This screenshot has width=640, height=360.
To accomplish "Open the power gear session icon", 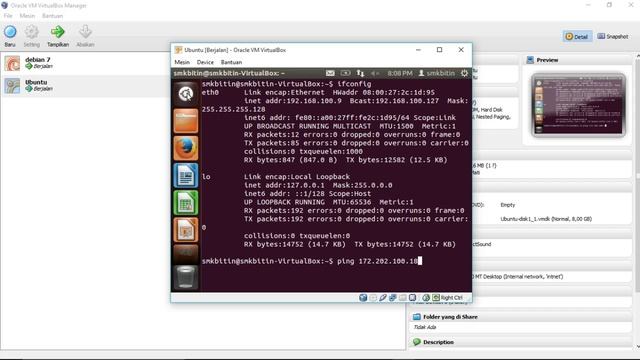I will coord(464,73).
